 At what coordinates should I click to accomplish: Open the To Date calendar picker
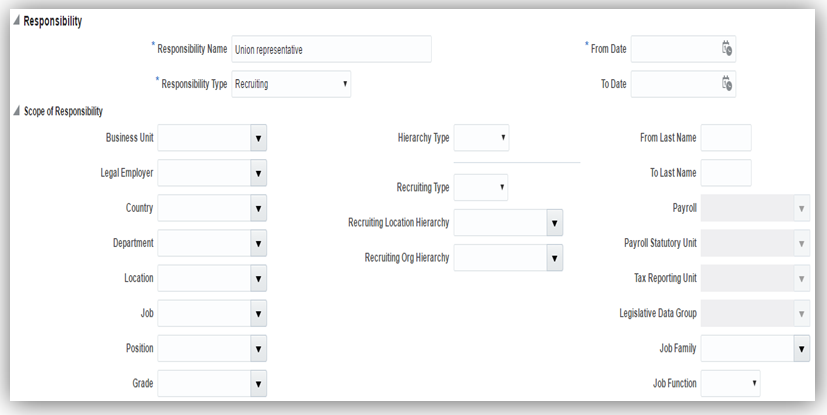(727, 84)
